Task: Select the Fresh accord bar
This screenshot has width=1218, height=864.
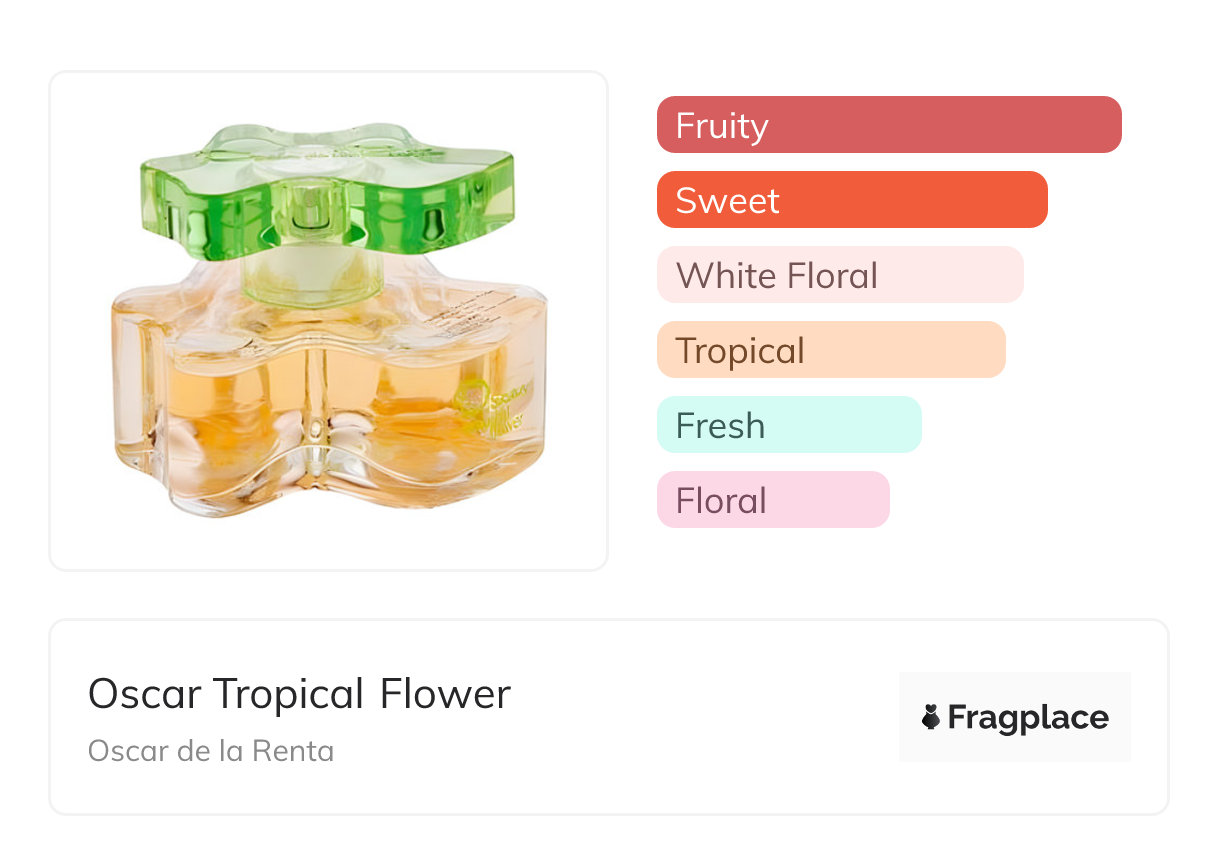Action: tap(788, 425)
